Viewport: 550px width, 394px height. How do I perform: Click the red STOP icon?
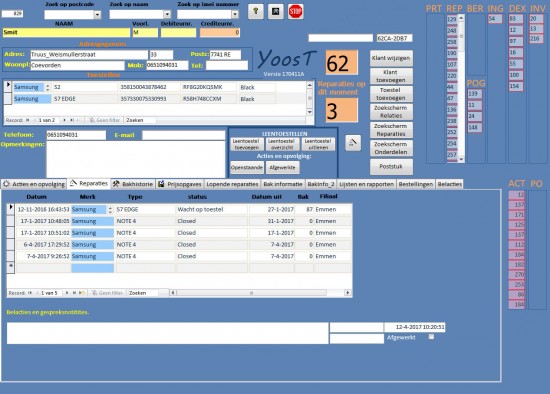(295, 12)
